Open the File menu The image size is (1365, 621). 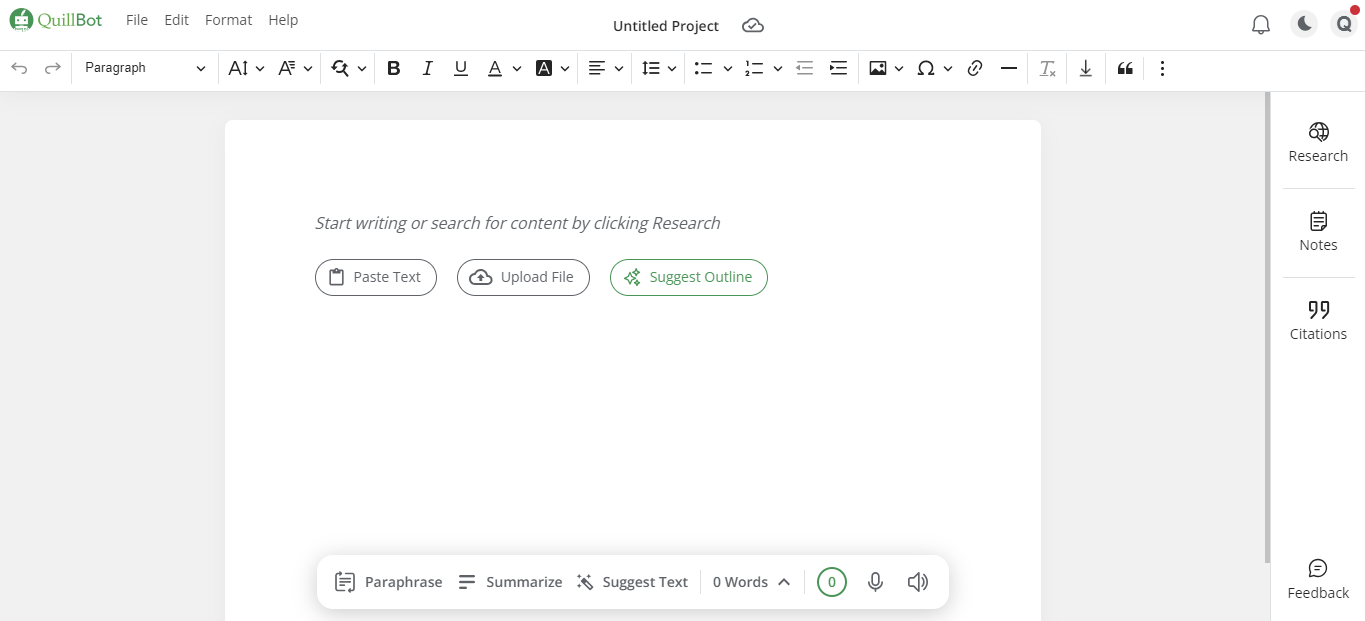137,20
